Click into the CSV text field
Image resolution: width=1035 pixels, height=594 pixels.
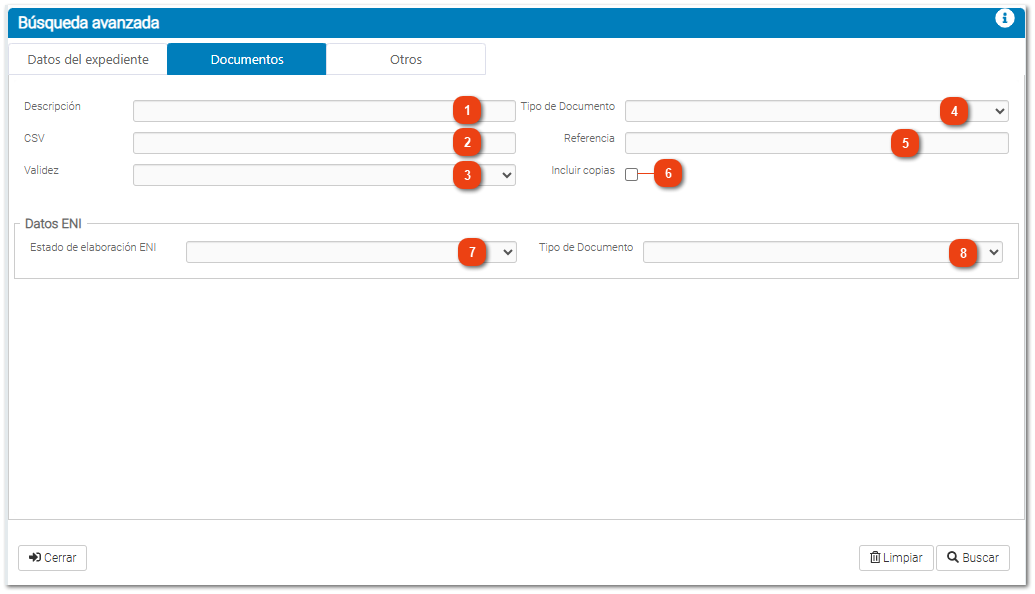[x=324, y=143]
